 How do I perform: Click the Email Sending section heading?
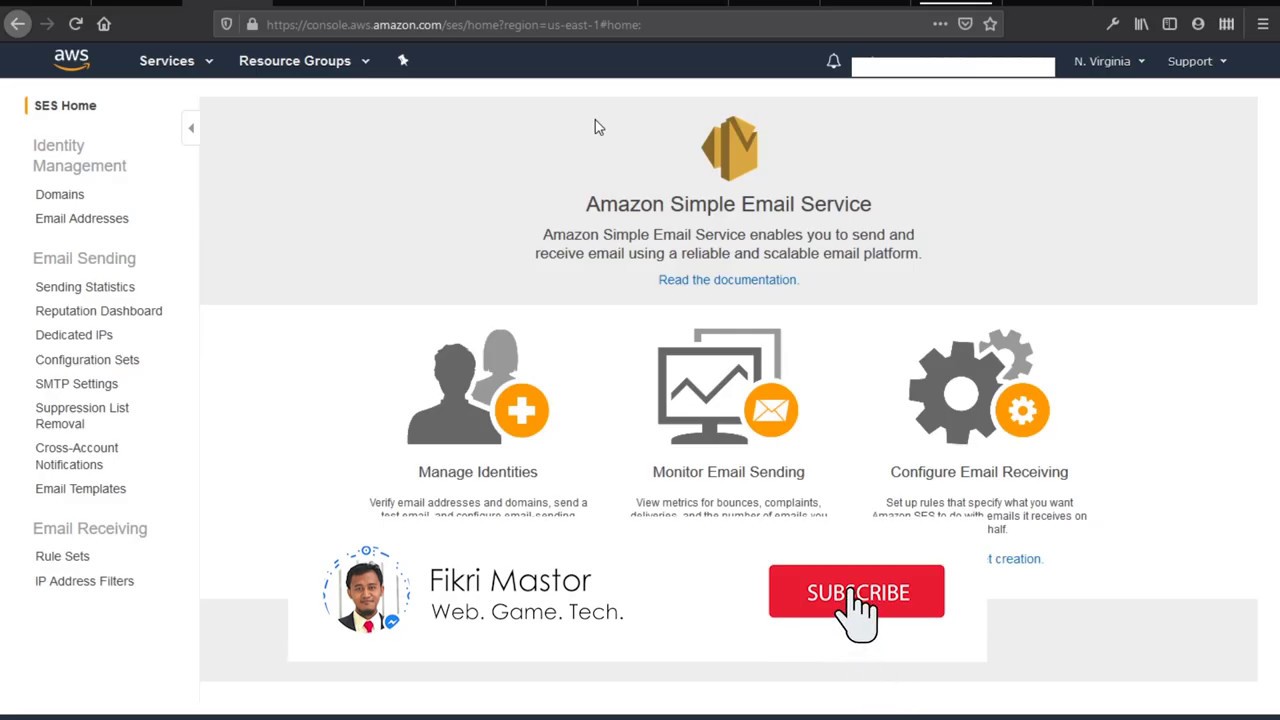click(84, 258)
